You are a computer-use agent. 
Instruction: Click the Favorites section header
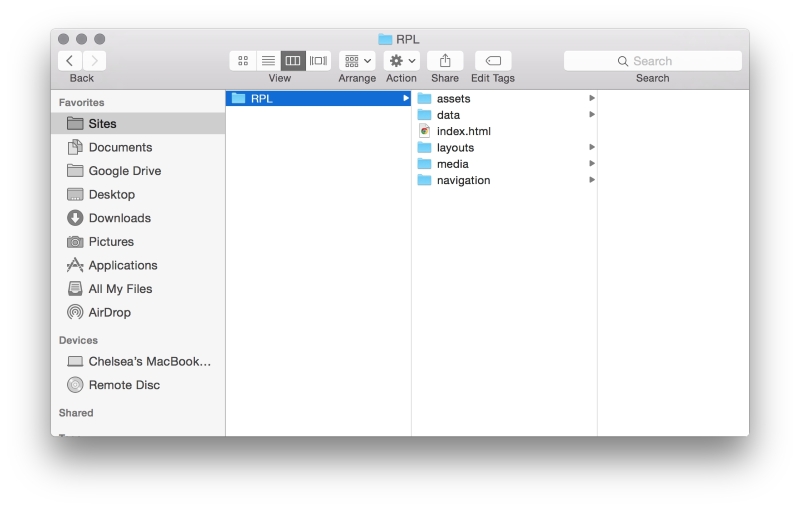tap(82, 103)
